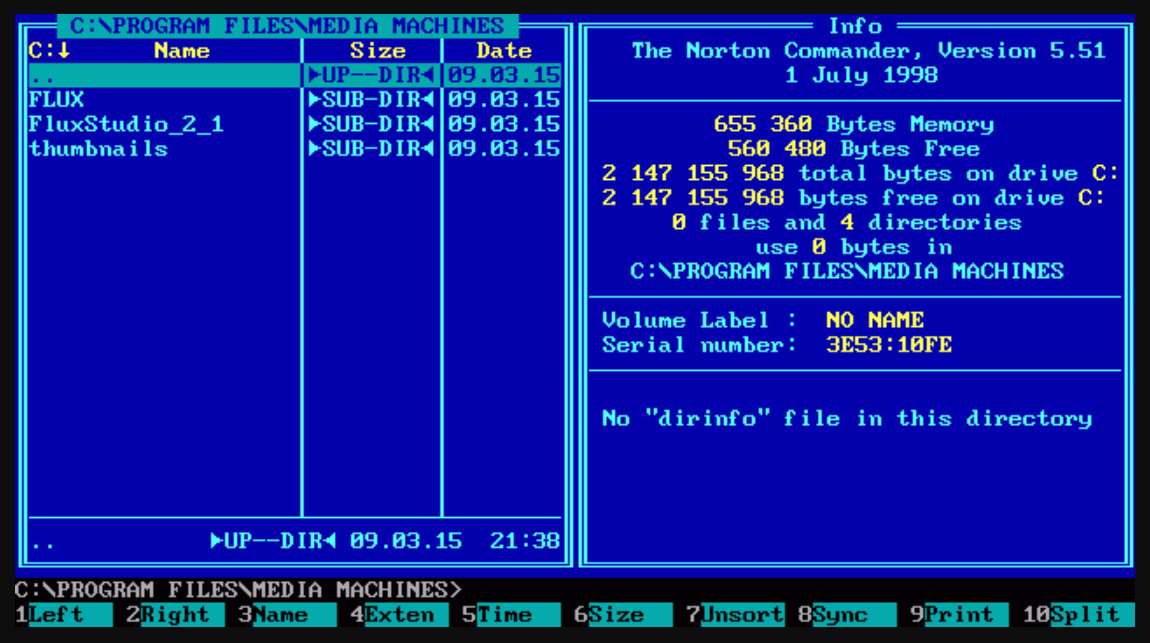Click the 1 Left function key
Viewport: 1150px width, 643px height.
[64, 614]
